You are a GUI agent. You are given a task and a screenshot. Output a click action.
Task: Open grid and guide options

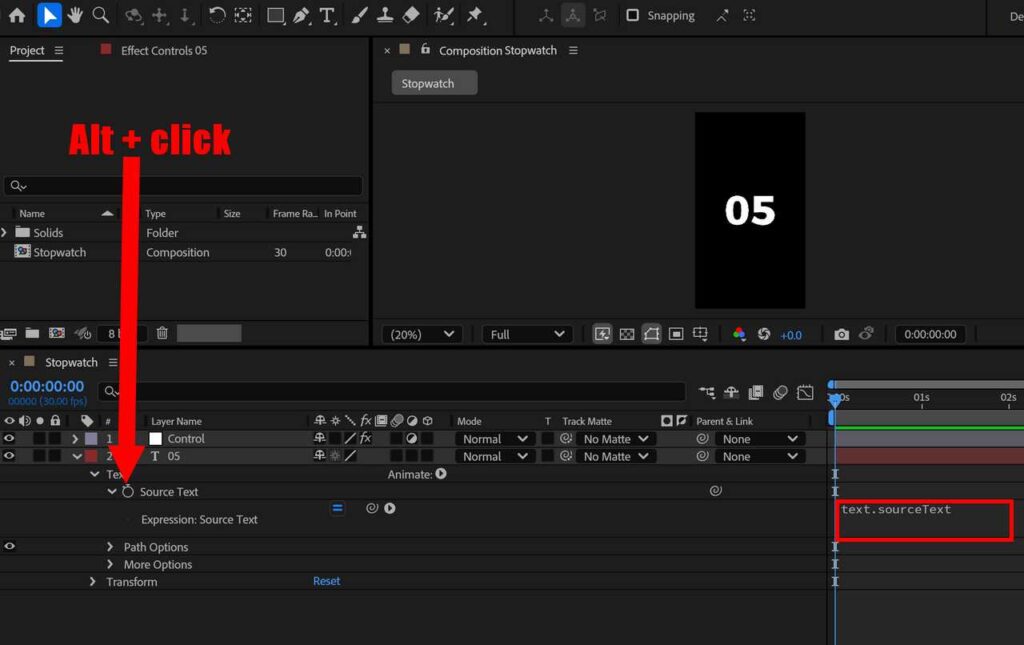[x=701, y=334]
